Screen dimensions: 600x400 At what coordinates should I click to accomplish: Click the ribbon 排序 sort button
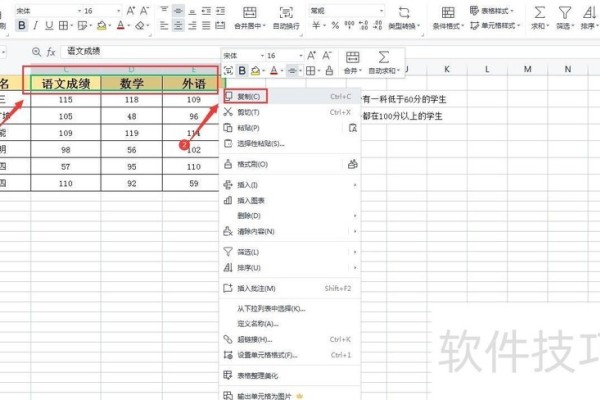pyautogui.click(x=590, y=18)
